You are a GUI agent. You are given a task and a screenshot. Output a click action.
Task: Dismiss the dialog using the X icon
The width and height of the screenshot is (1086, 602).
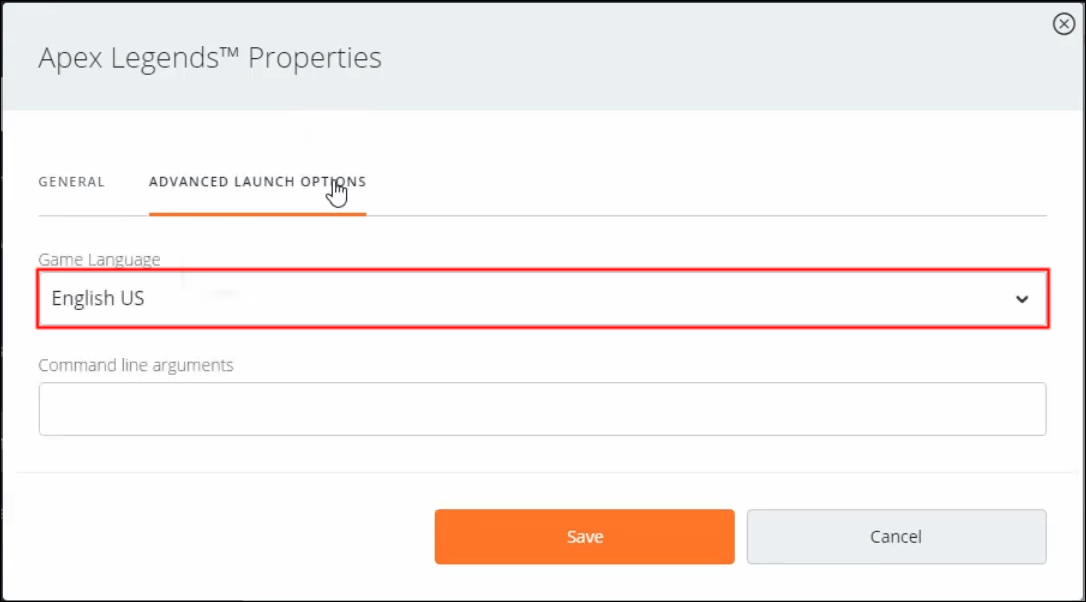click(1064, 24)
